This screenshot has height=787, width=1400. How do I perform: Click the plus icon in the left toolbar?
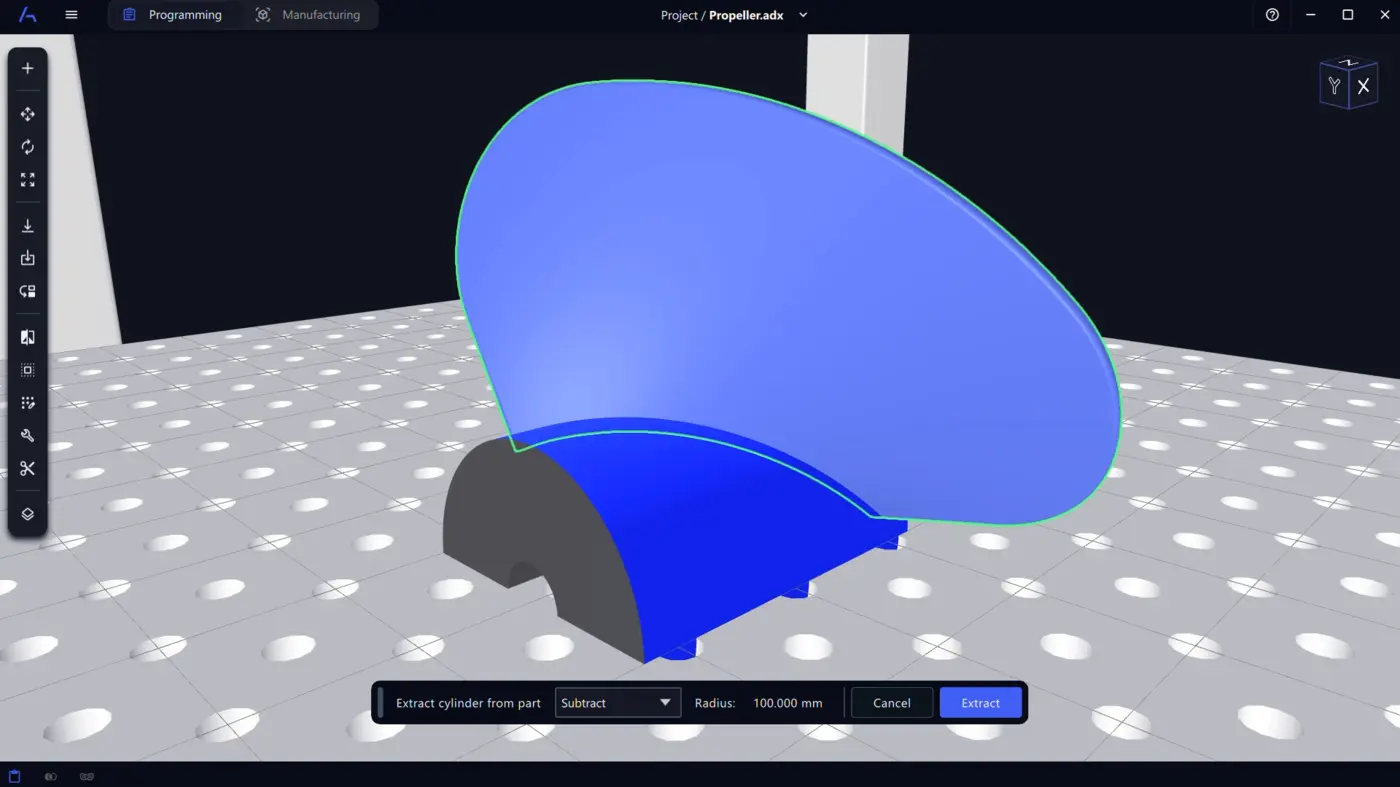[x=28, y=68]
